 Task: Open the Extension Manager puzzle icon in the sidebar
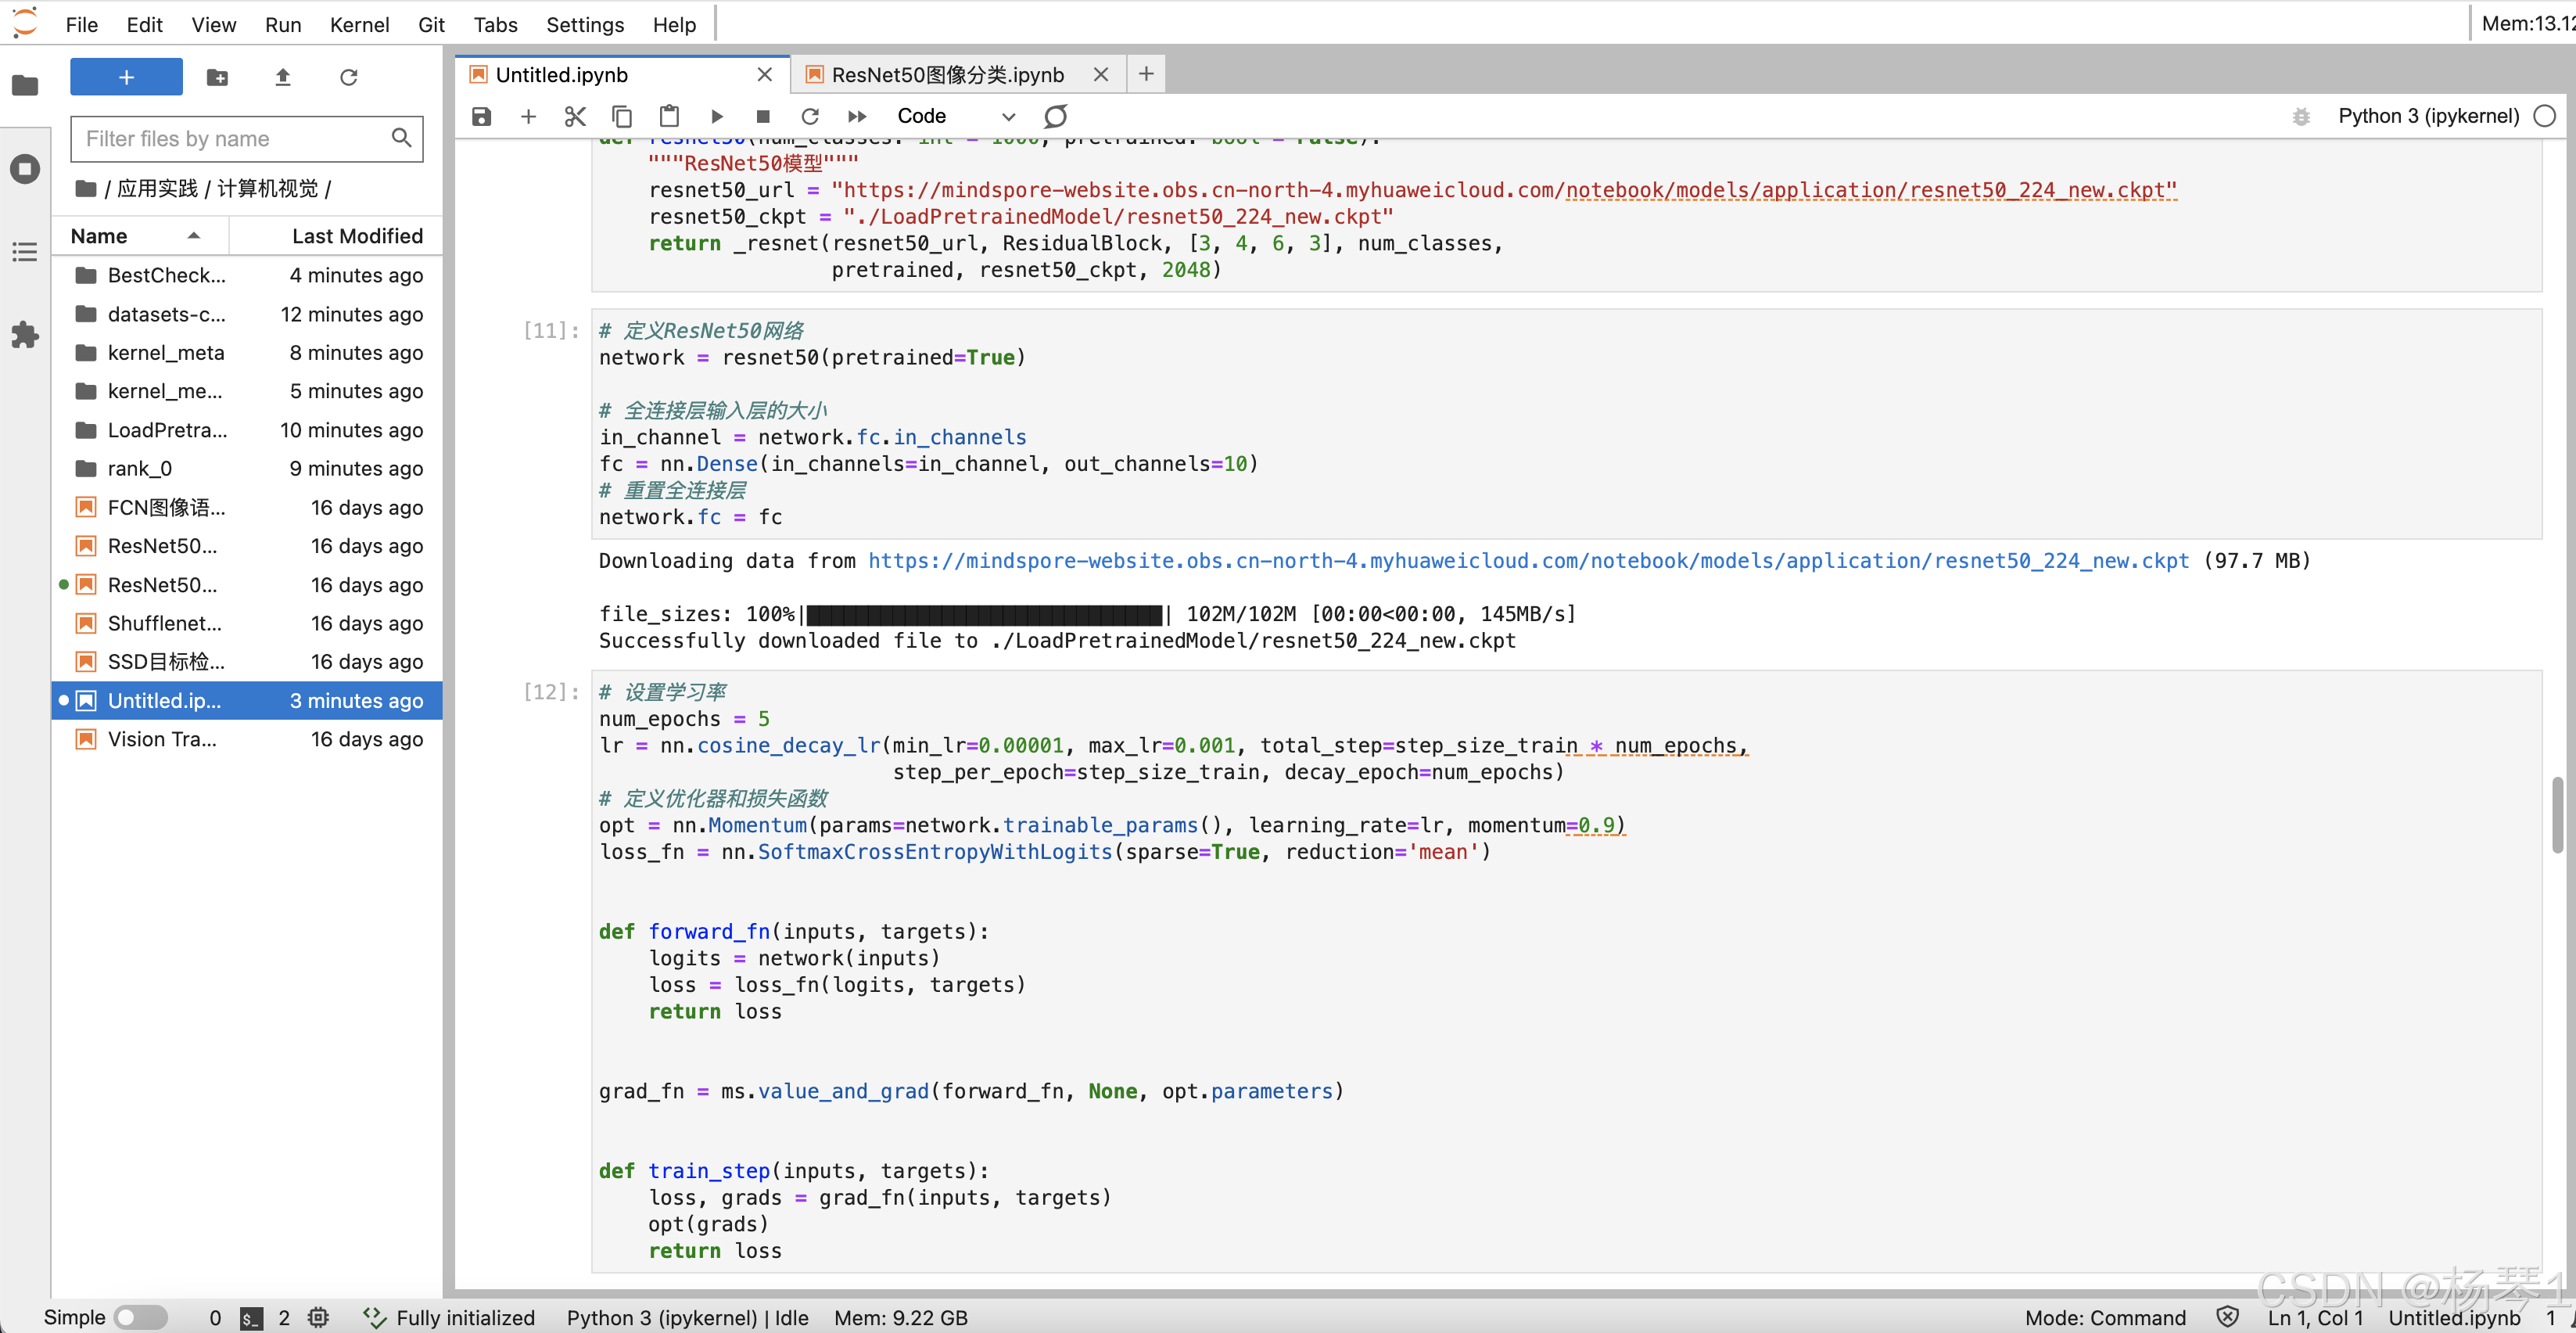[x=25, y=335]
